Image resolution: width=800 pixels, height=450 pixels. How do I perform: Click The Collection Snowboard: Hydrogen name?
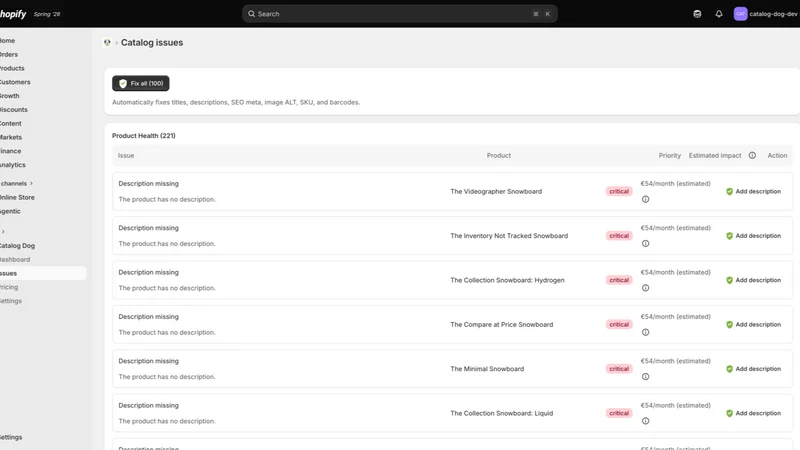click(x=507, y=280)
